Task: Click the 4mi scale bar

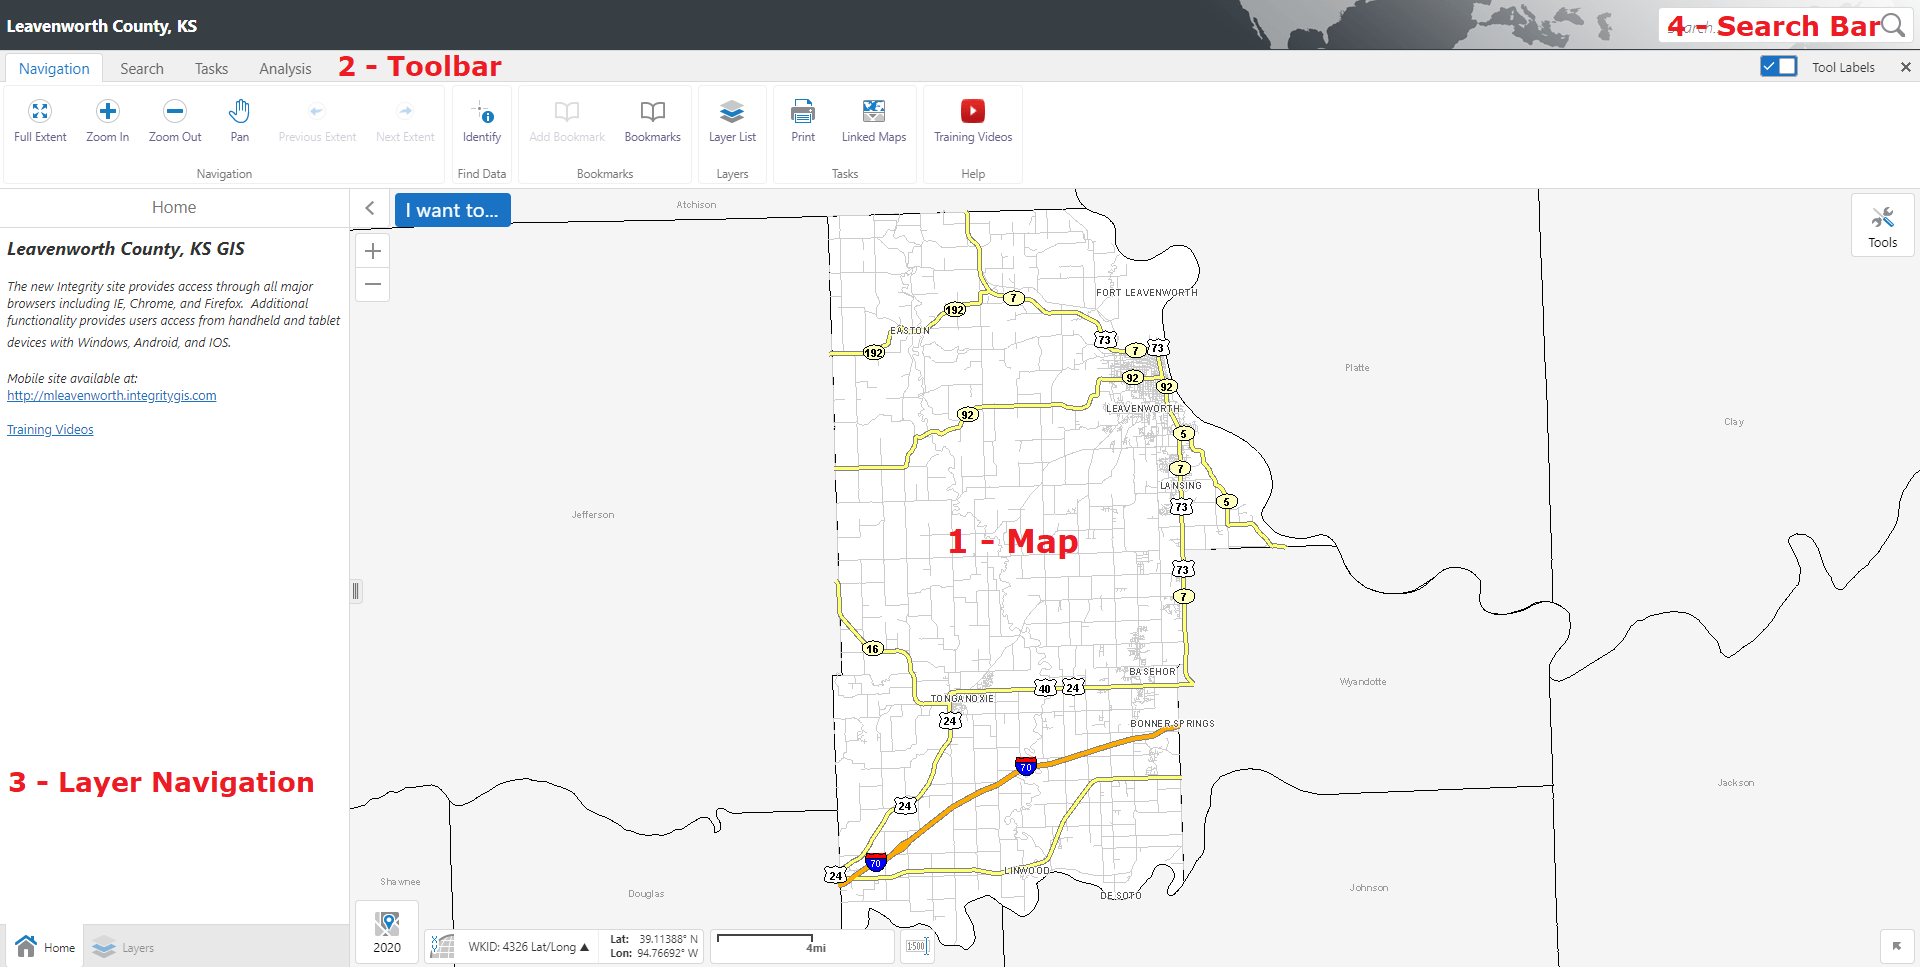Action: coord(802,946)
